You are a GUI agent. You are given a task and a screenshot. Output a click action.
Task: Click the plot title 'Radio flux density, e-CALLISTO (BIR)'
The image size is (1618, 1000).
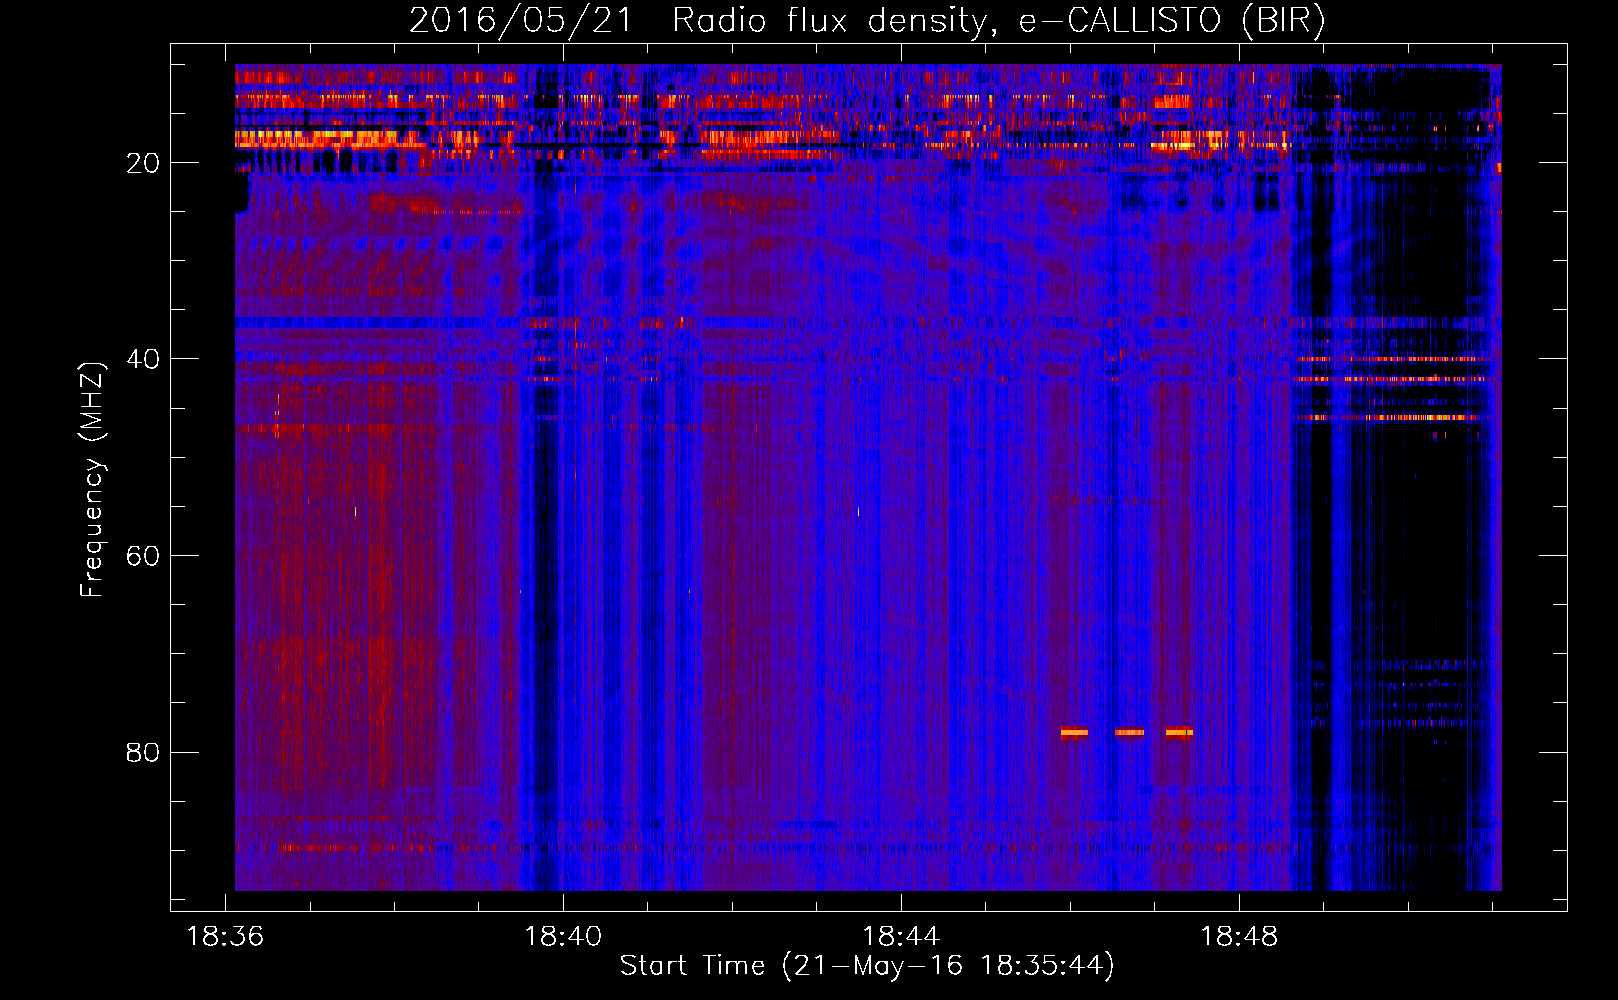999,21
